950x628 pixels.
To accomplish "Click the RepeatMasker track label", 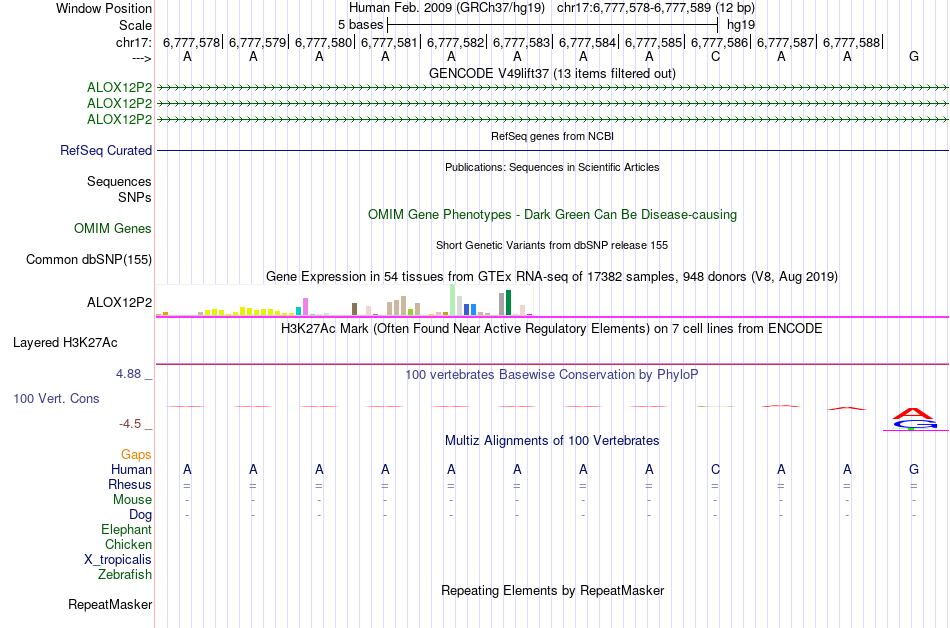I will click(x=110, y=604).
